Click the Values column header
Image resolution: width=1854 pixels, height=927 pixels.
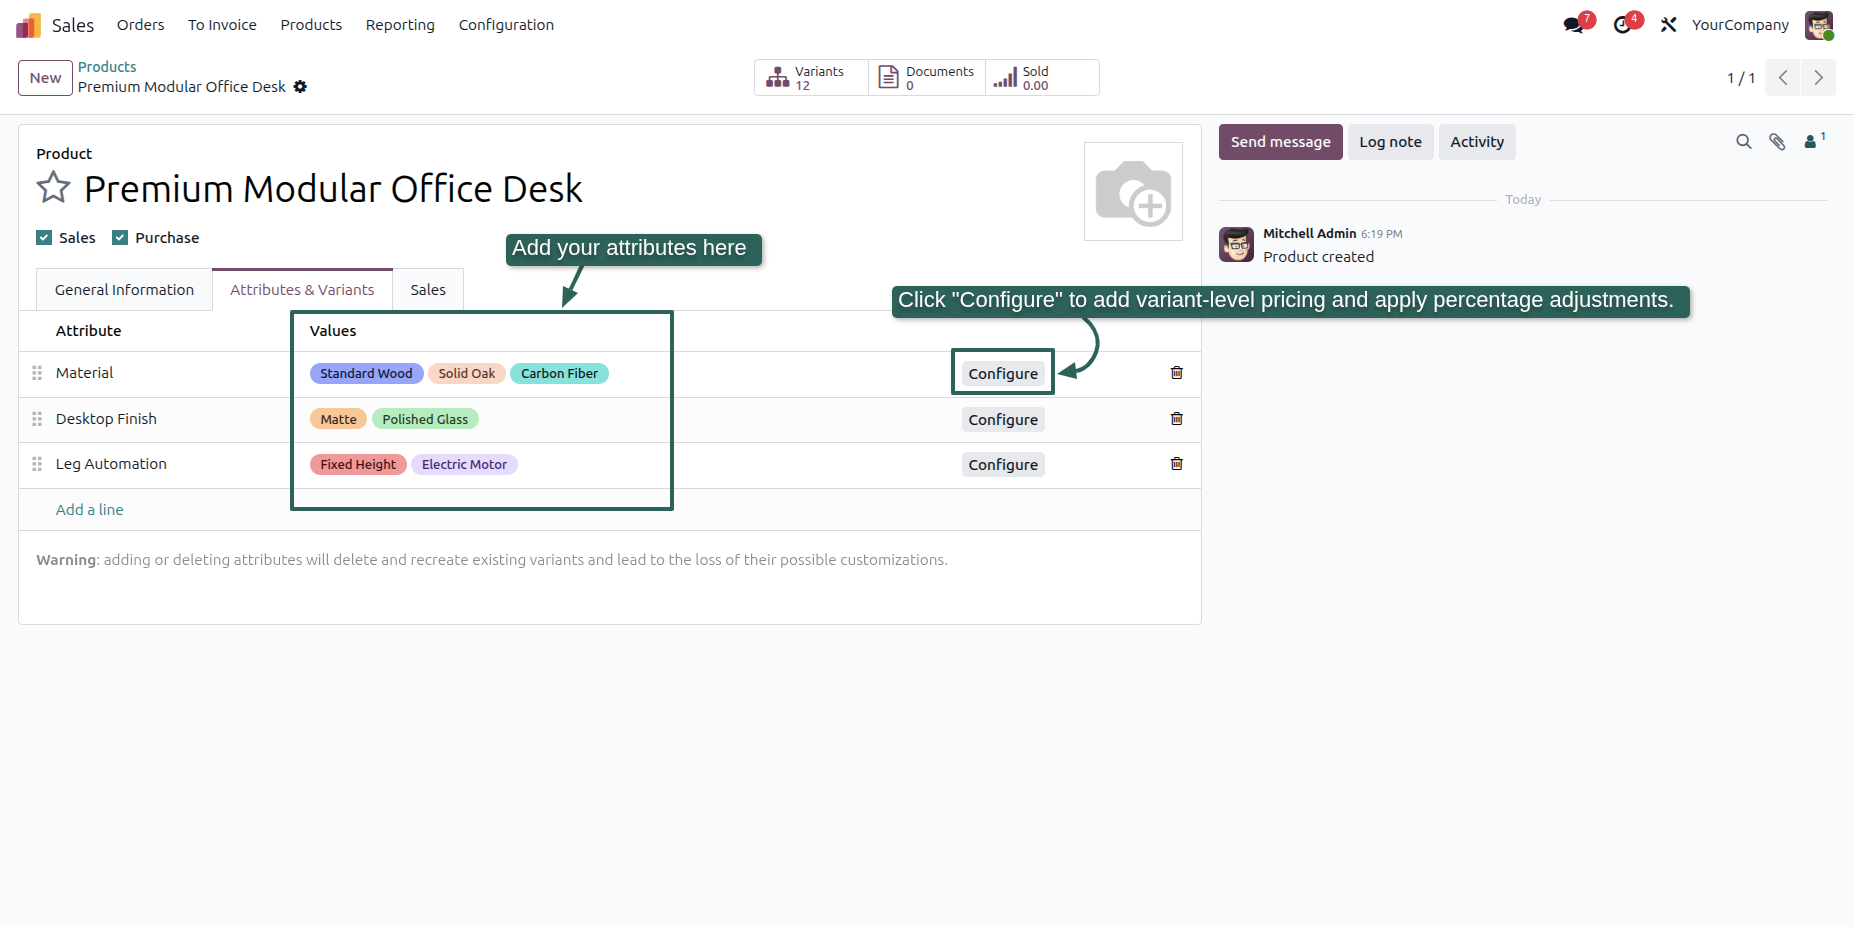333,331
